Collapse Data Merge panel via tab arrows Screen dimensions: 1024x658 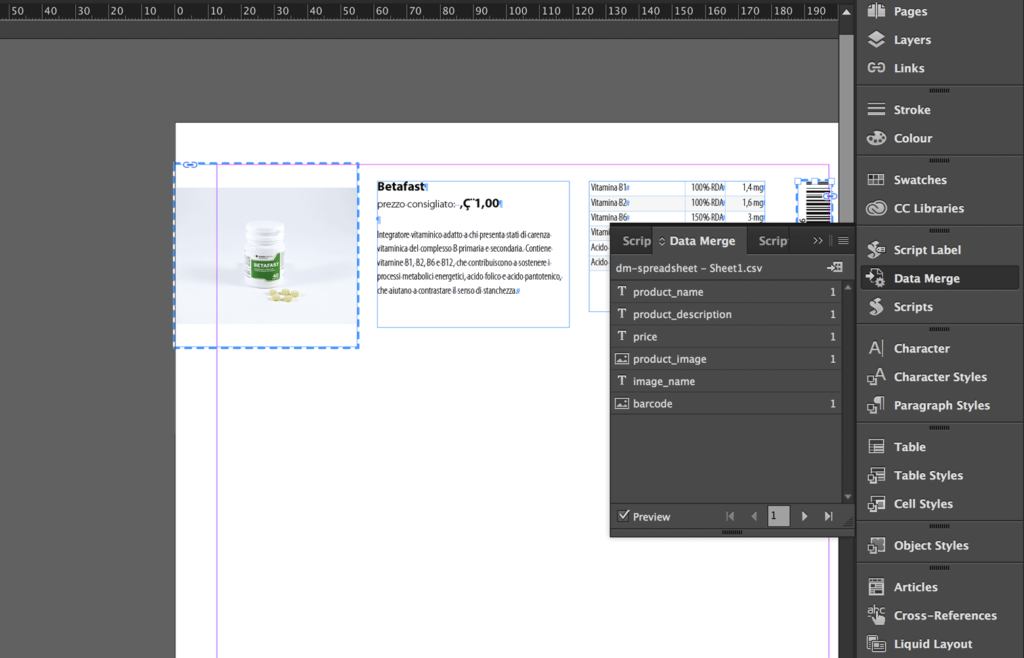click(662, 242)
